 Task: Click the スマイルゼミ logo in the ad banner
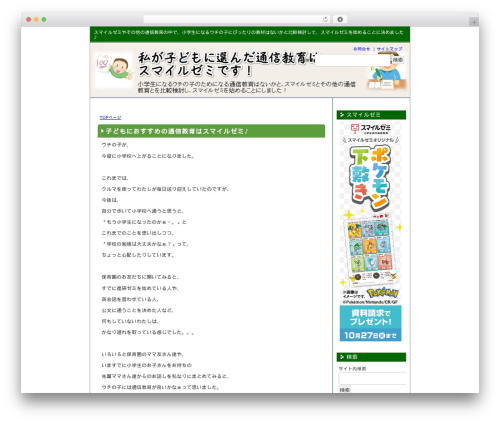(371, 128)
